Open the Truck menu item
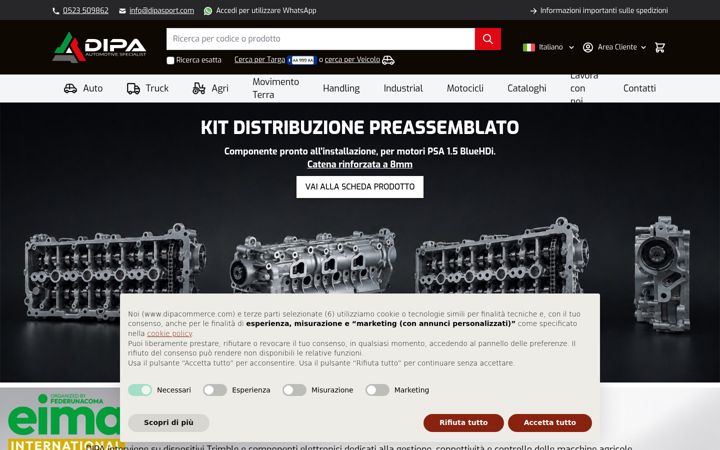Screen dimensions: 720x450 pos(148,88)
